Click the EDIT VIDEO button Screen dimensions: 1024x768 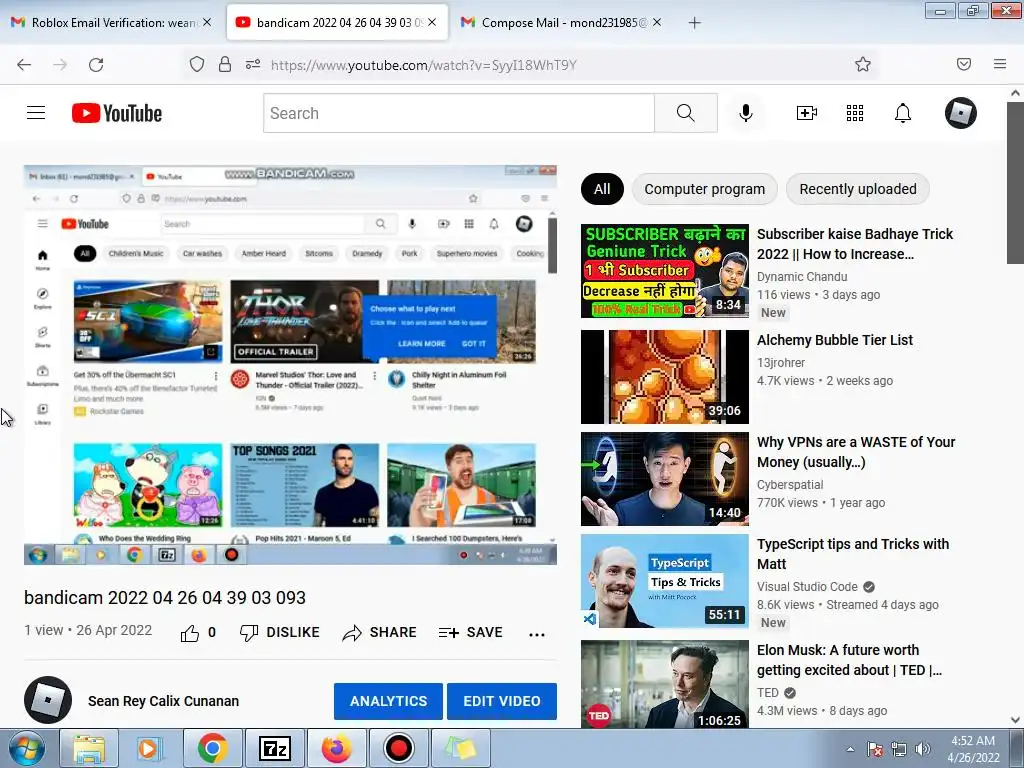click(x=502, y=701)
